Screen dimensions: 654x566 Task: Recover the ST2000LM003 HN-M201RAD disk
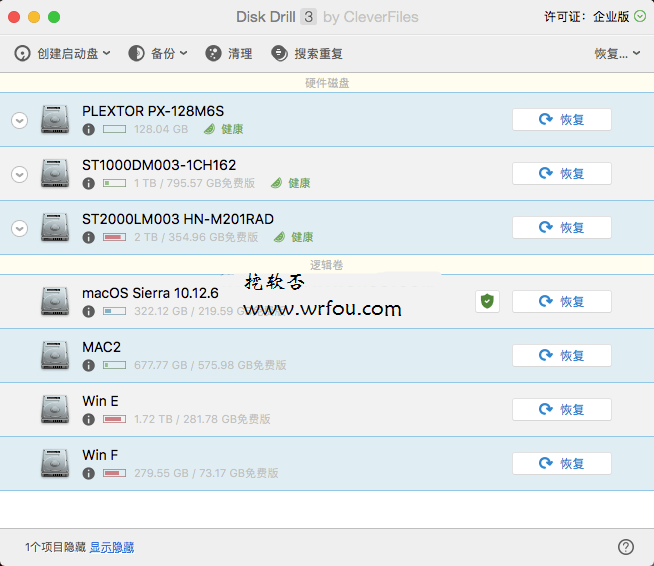tap(562, 228)
